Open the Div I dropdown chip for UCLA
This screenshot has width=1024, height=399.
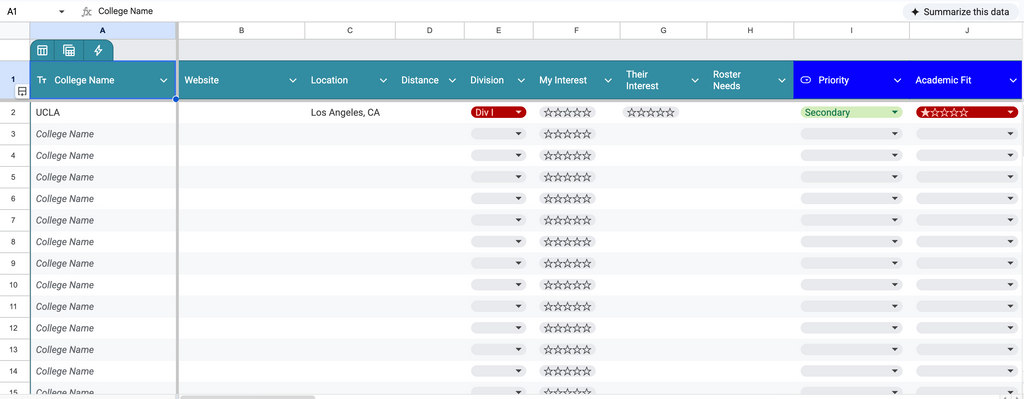pos(498,112)
